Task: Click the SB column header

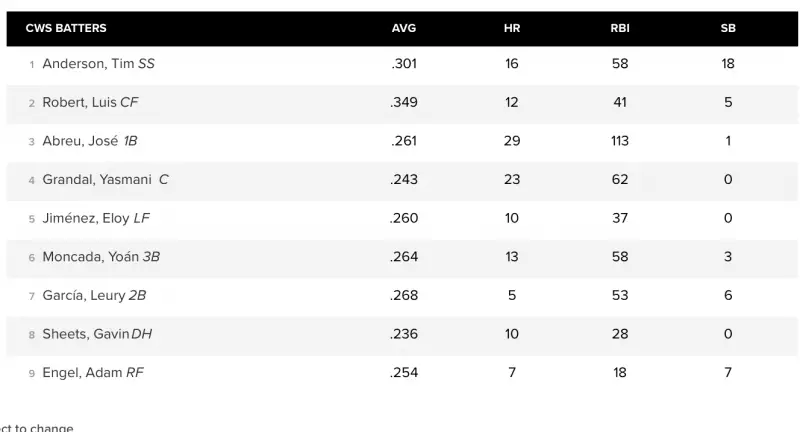Action: (x=728, y=28)
